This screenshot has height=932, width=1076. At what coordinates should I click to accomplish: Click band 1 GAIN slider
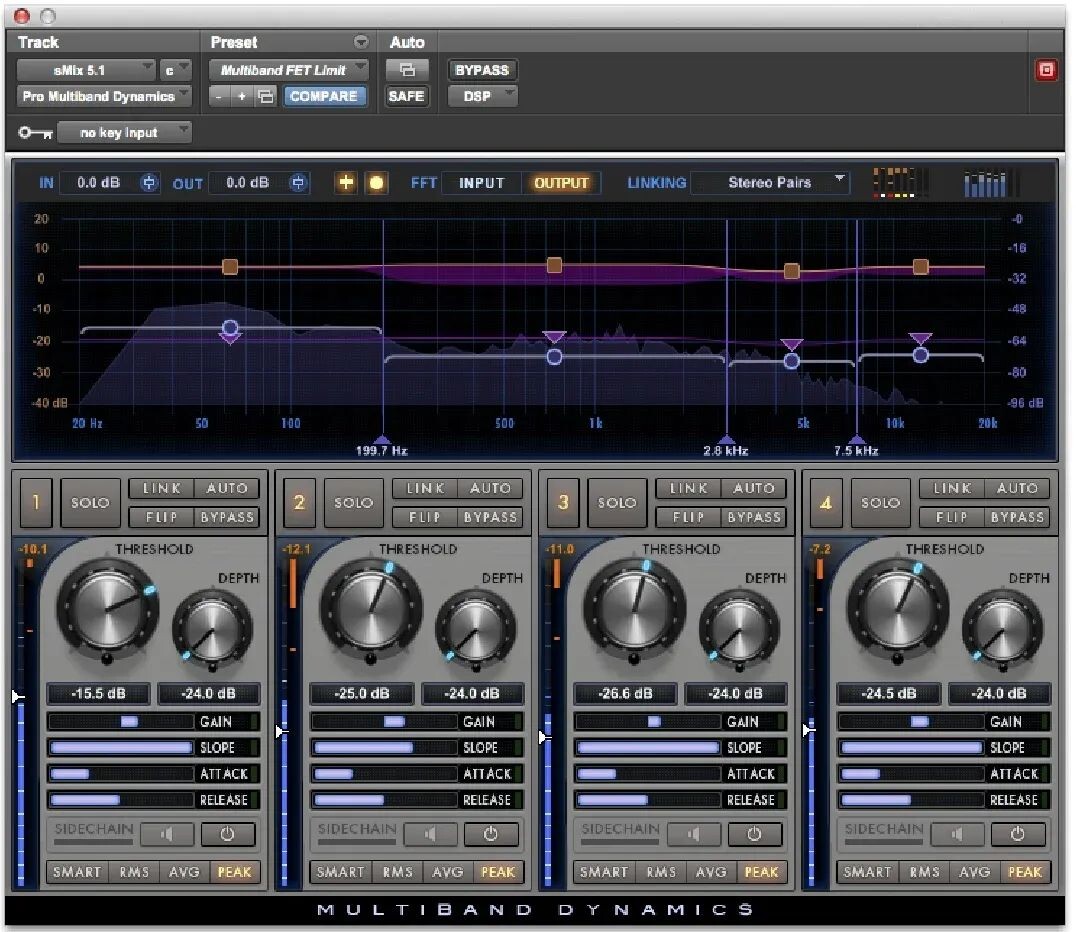[x=121, y=721]
